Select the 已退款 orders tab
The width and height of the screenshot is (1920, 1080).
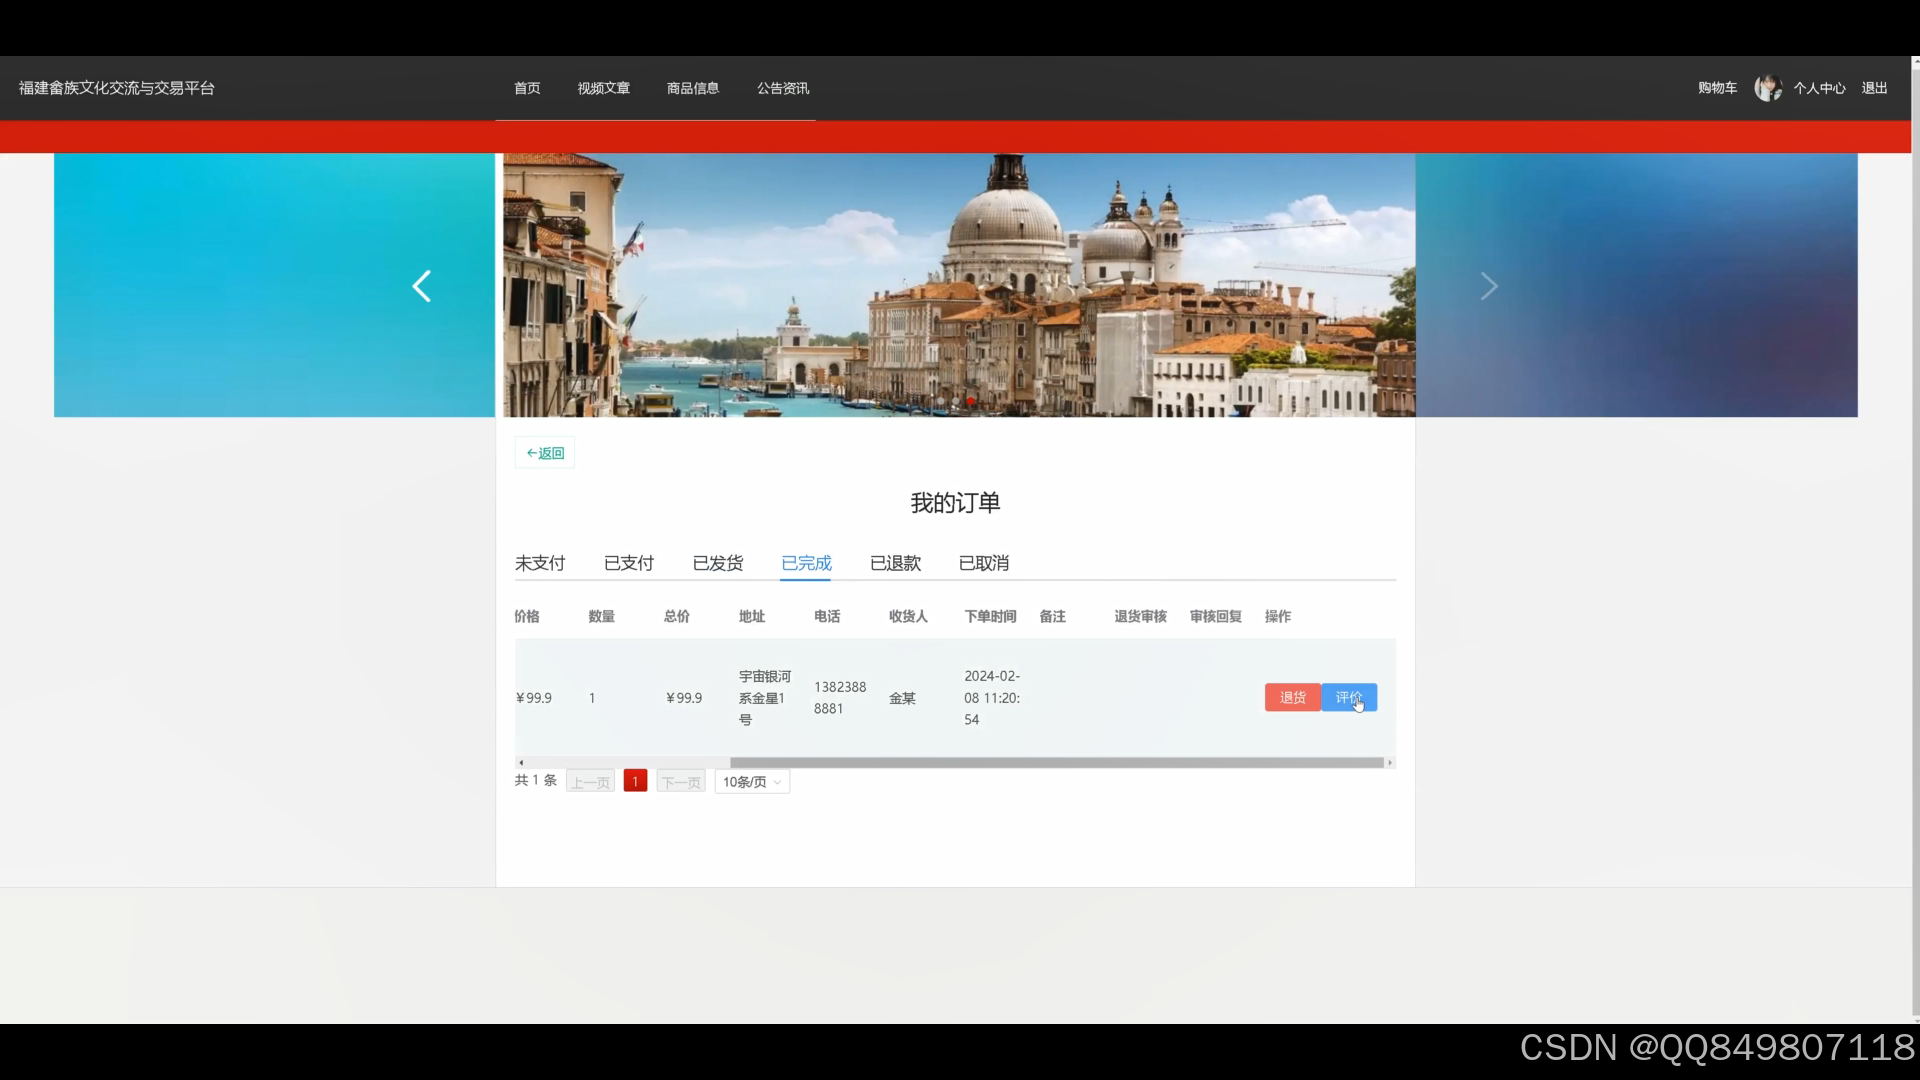coord(895,563)
